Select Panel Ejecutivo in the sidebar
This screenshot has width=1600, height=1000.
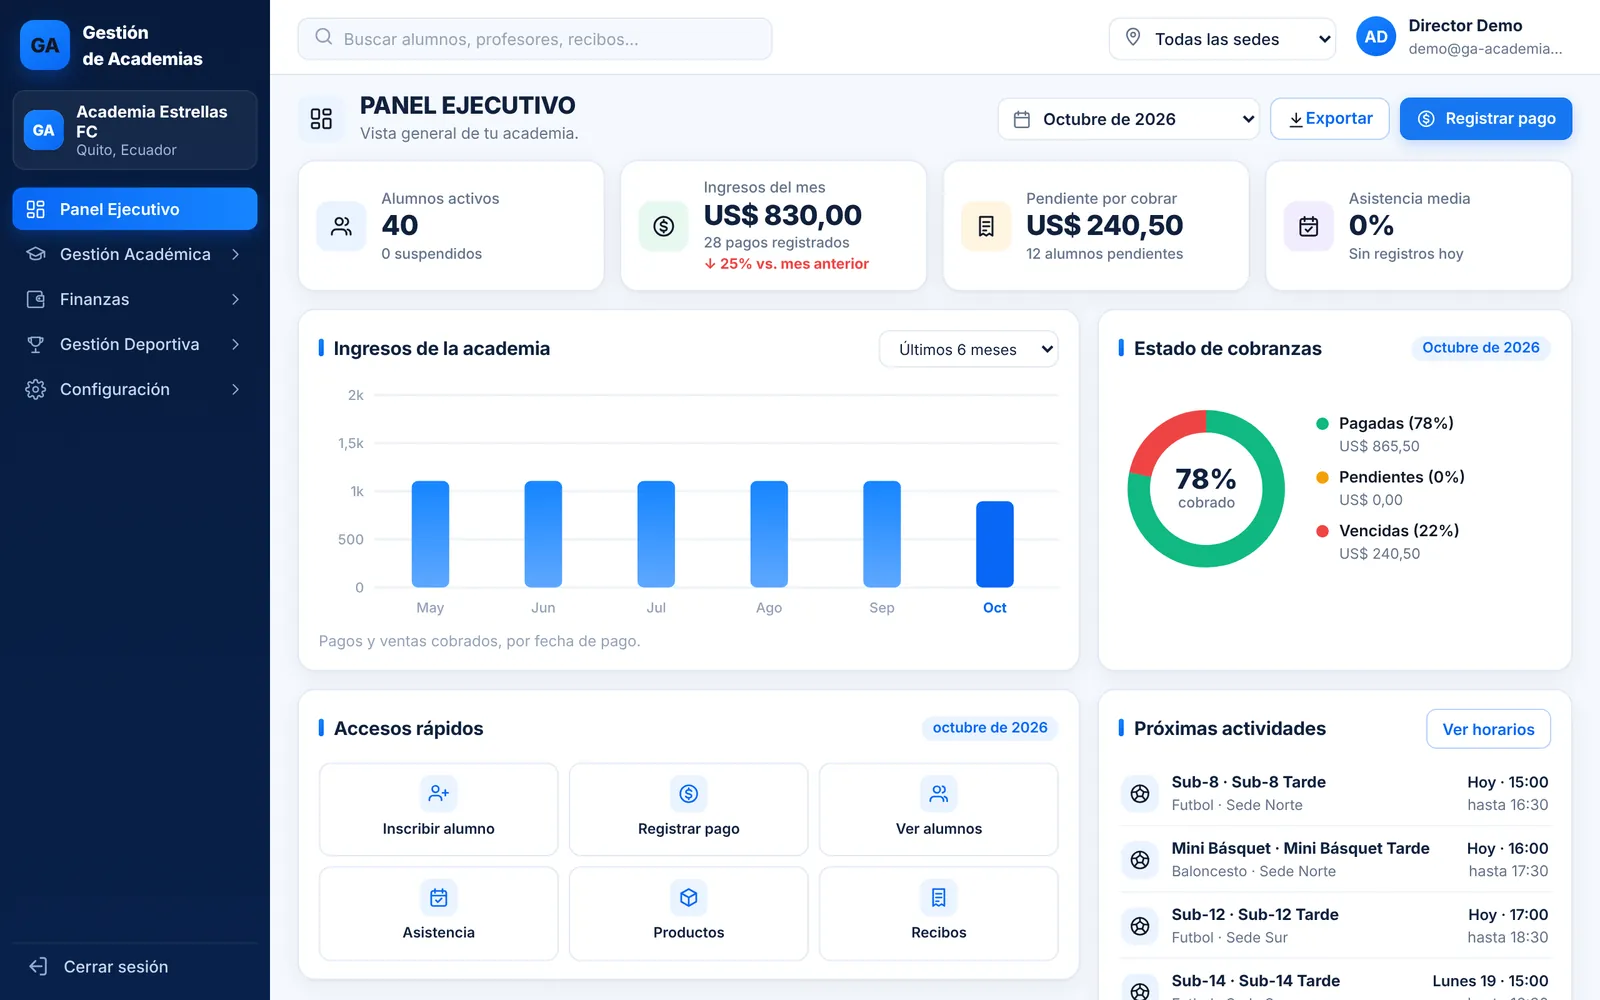(x=135, y=209)
